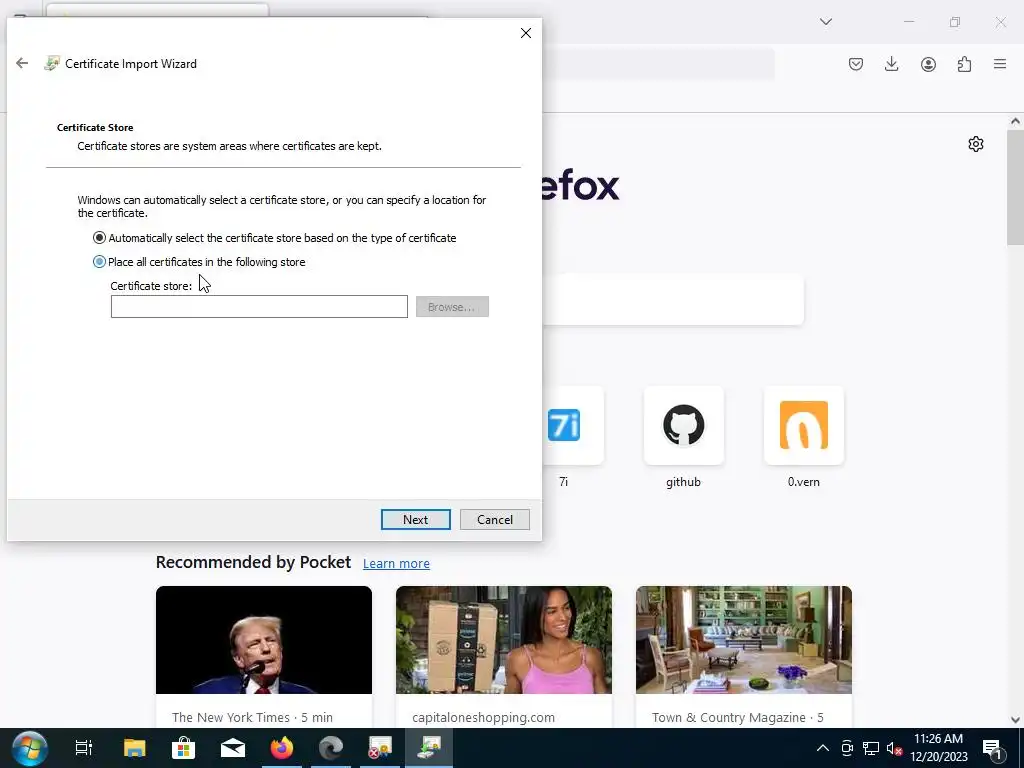Click Firefox address bar
Image resolution: width=1024 pixels, height=768 pixels.
pos(658,64)
